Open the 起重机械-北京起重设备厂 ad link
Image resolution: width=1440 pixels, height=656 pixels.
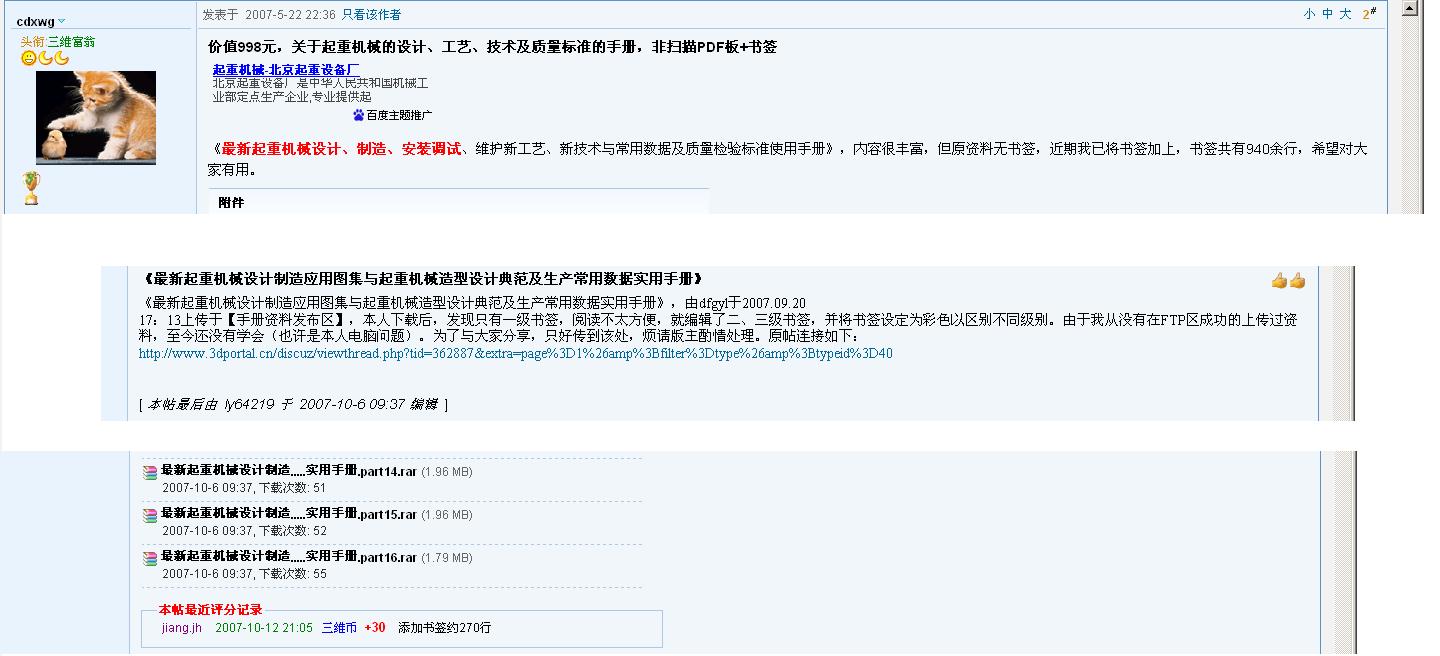click(286, 69)
